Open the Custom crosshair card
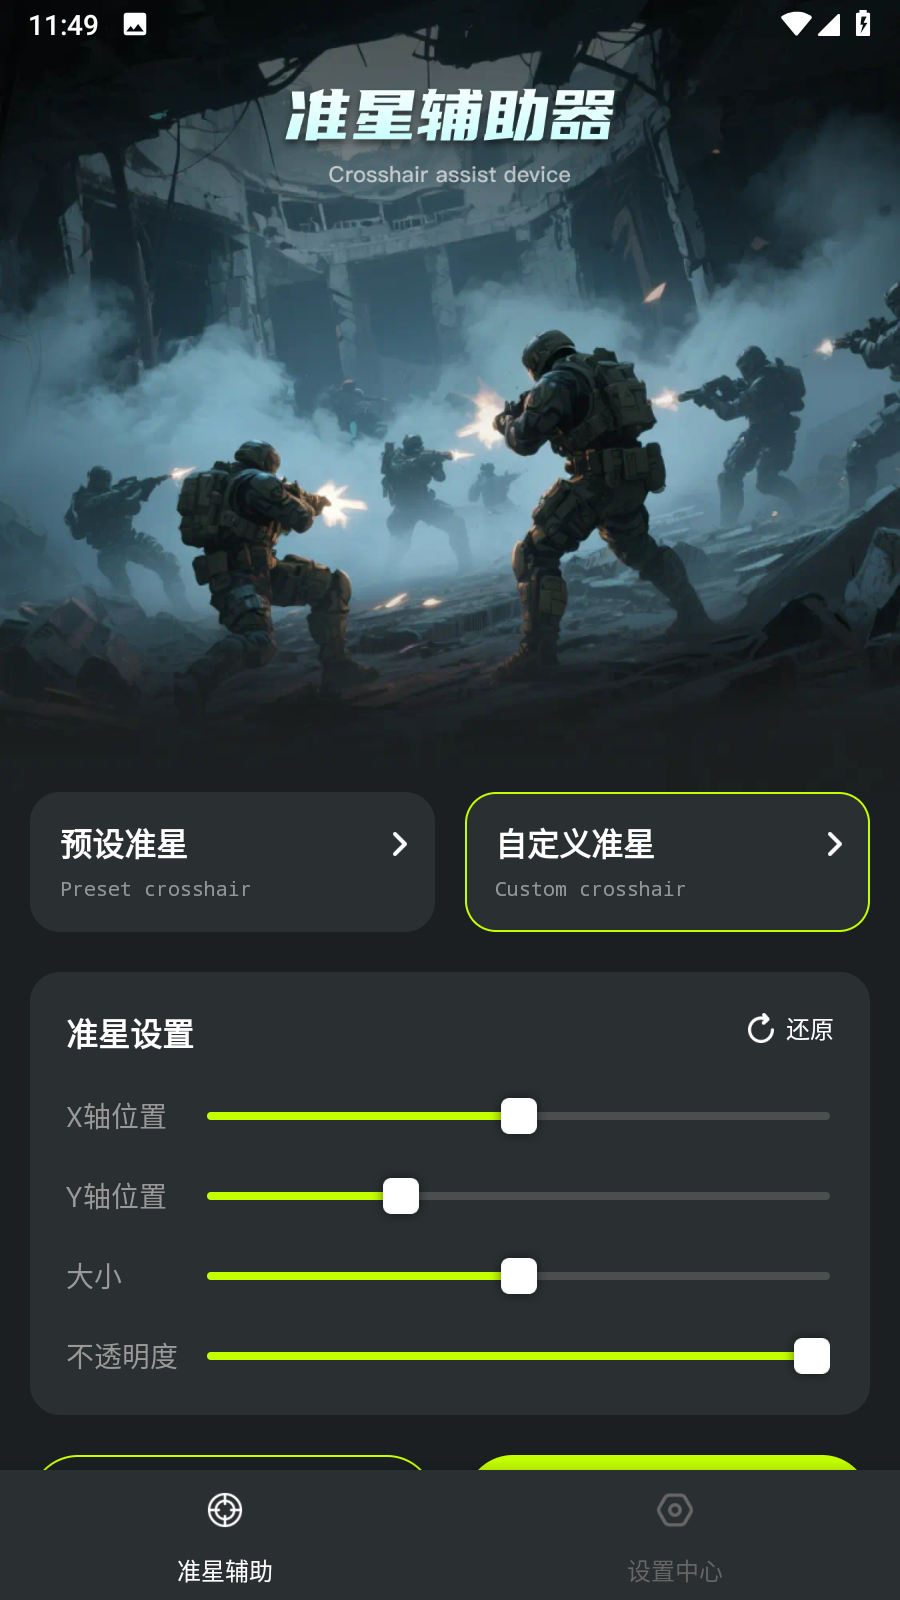900x1600 pixels. click(x=667, y=862)
